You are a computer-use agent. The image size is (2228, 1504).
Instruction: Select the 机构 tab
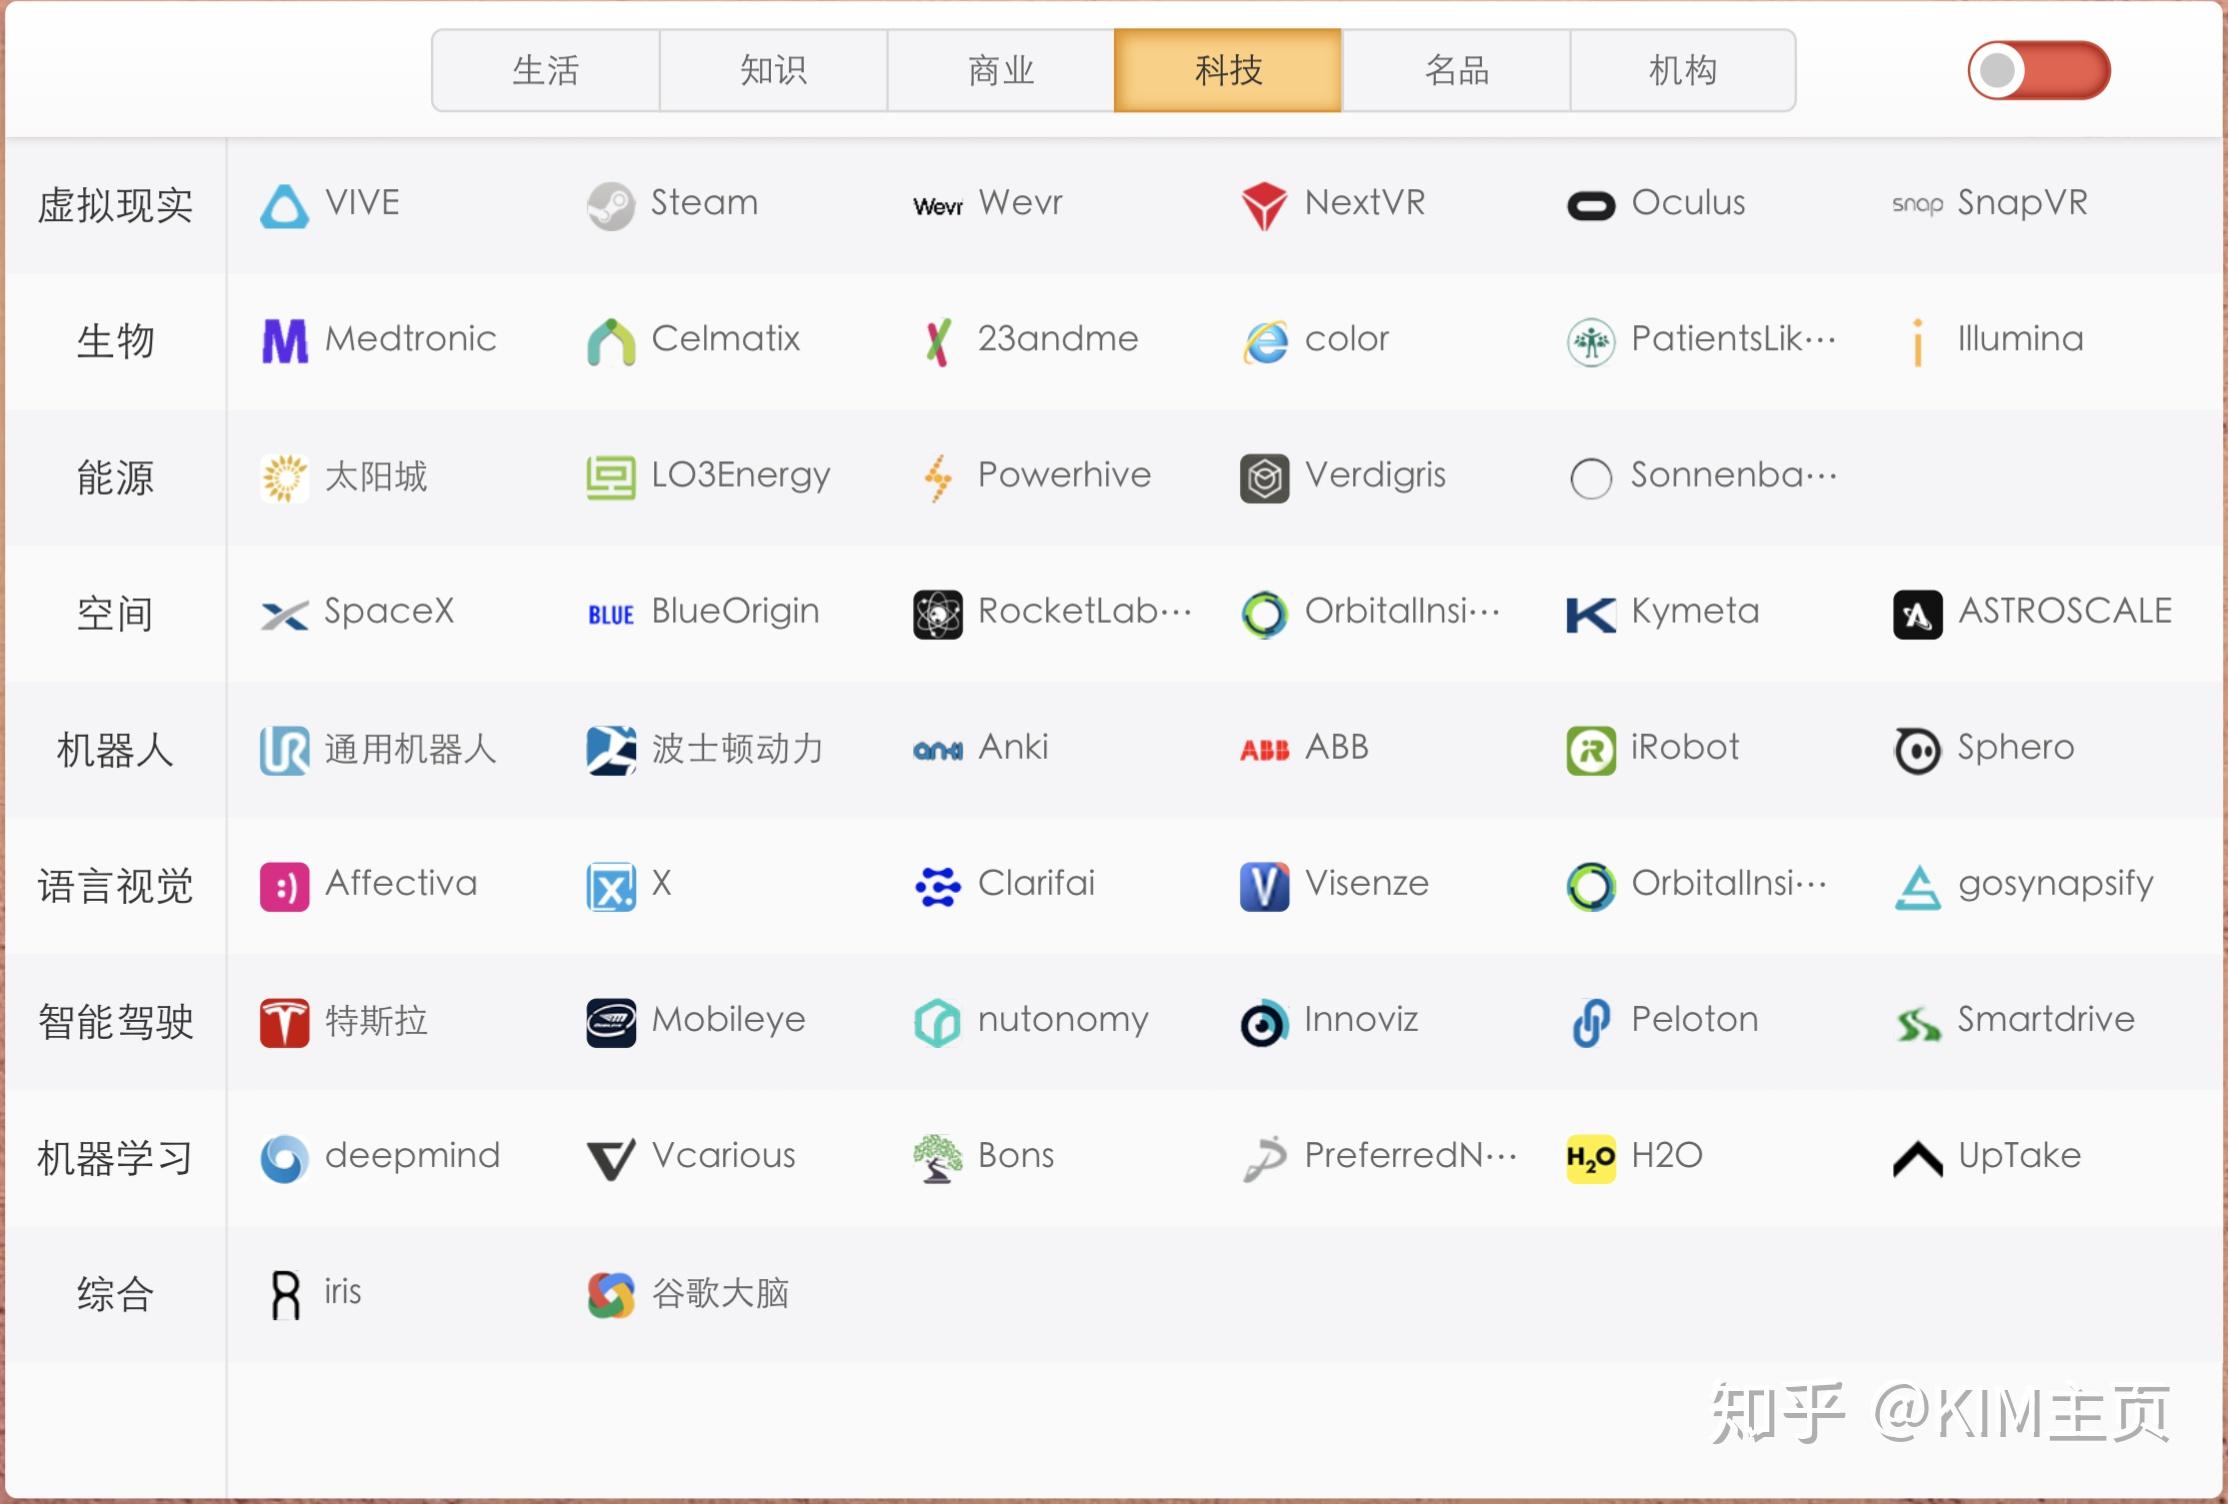click(x=1682, y=71)
